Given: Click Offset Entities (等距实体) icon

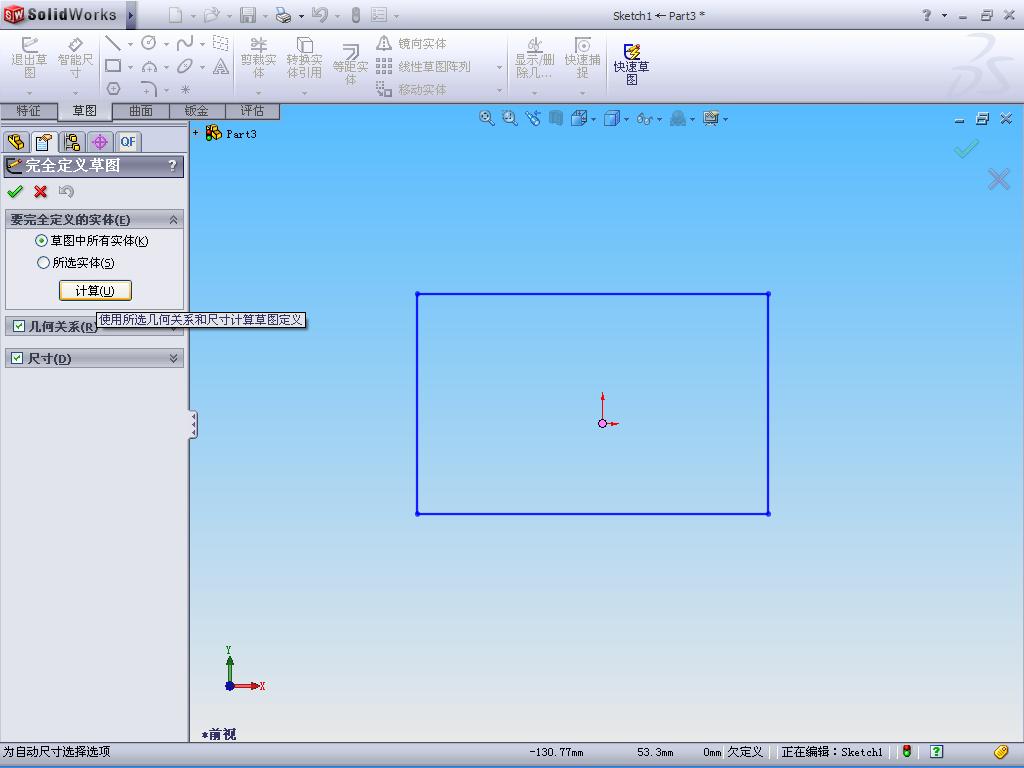Looking at the screenshot, I should point(351,64).
